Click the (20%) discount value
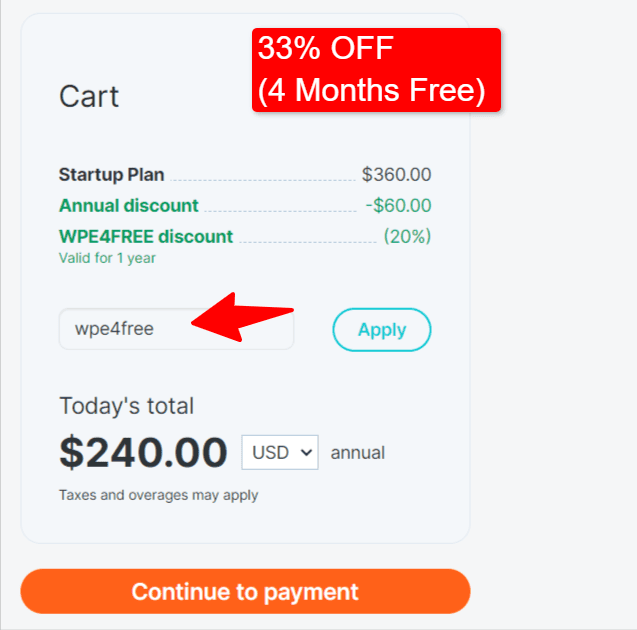 (x=407, y=237)
